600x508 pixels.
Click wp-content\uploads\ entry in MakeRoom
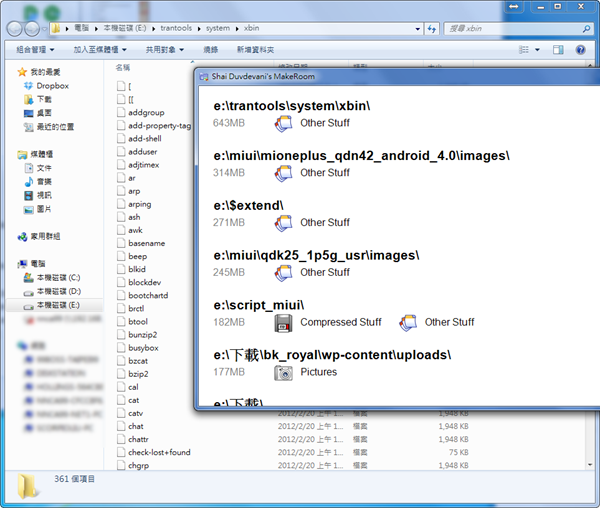[x=332, y=355]
